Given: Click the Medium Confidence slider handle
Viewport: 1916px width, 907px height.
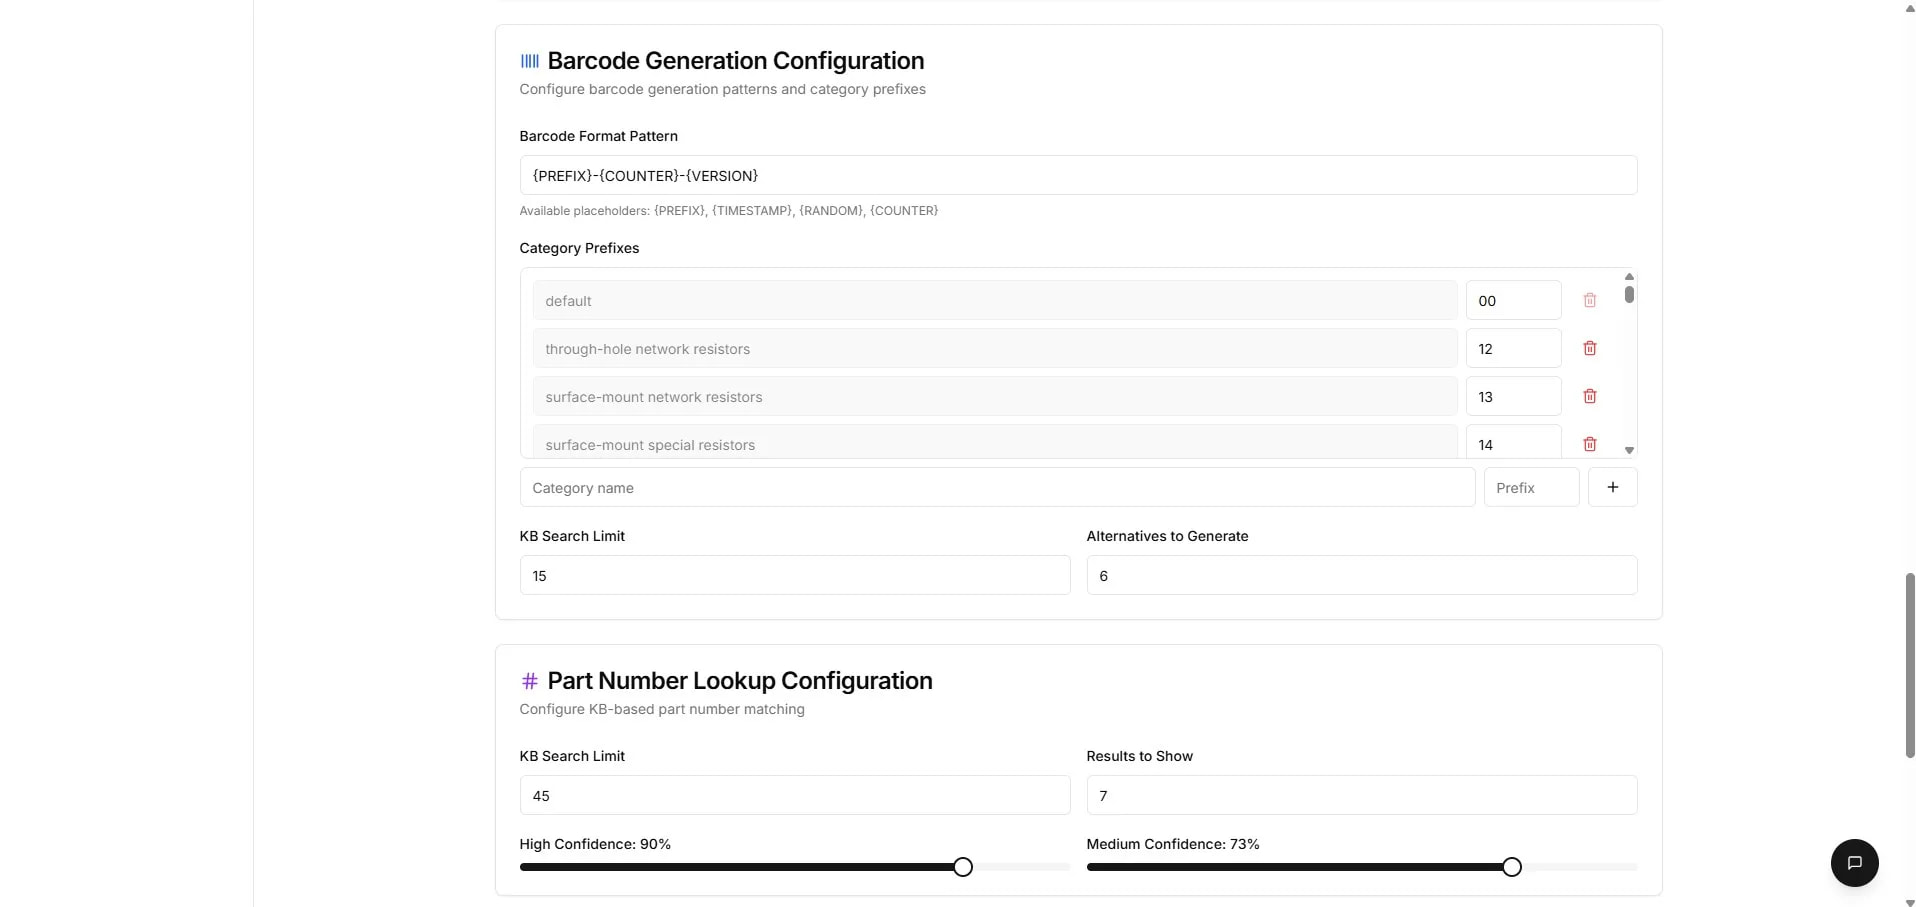Looking at the screenshot, I should [x=1512, y=867].
